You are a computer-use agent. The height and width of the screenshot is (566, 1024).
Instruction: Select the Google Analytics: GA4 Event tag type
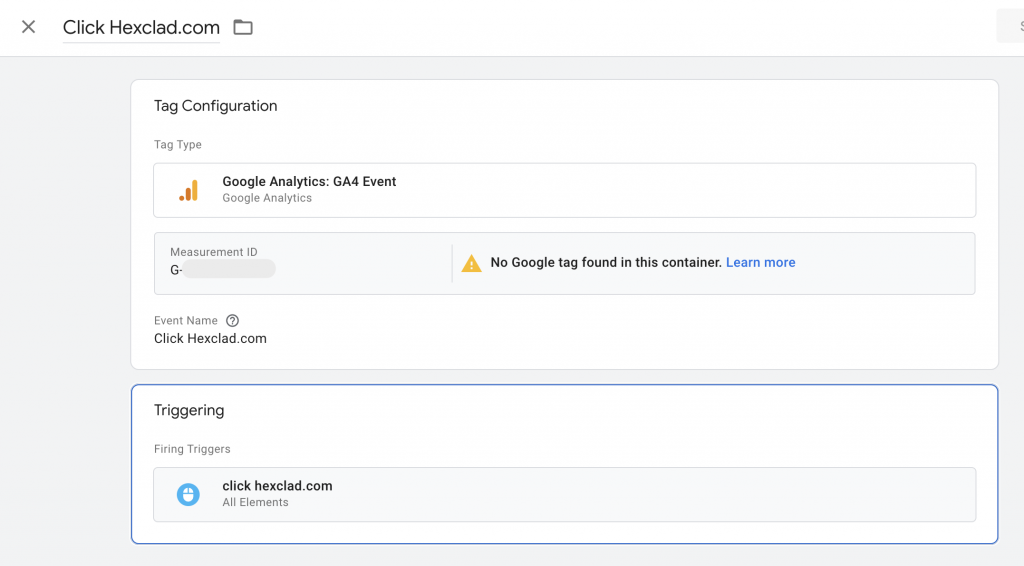[x=564, y=190]
